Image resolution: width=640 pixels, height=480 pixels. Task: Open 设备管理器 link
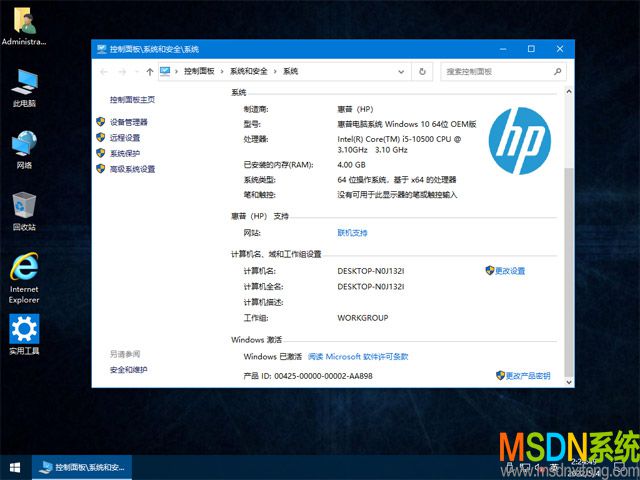[129, 122]
